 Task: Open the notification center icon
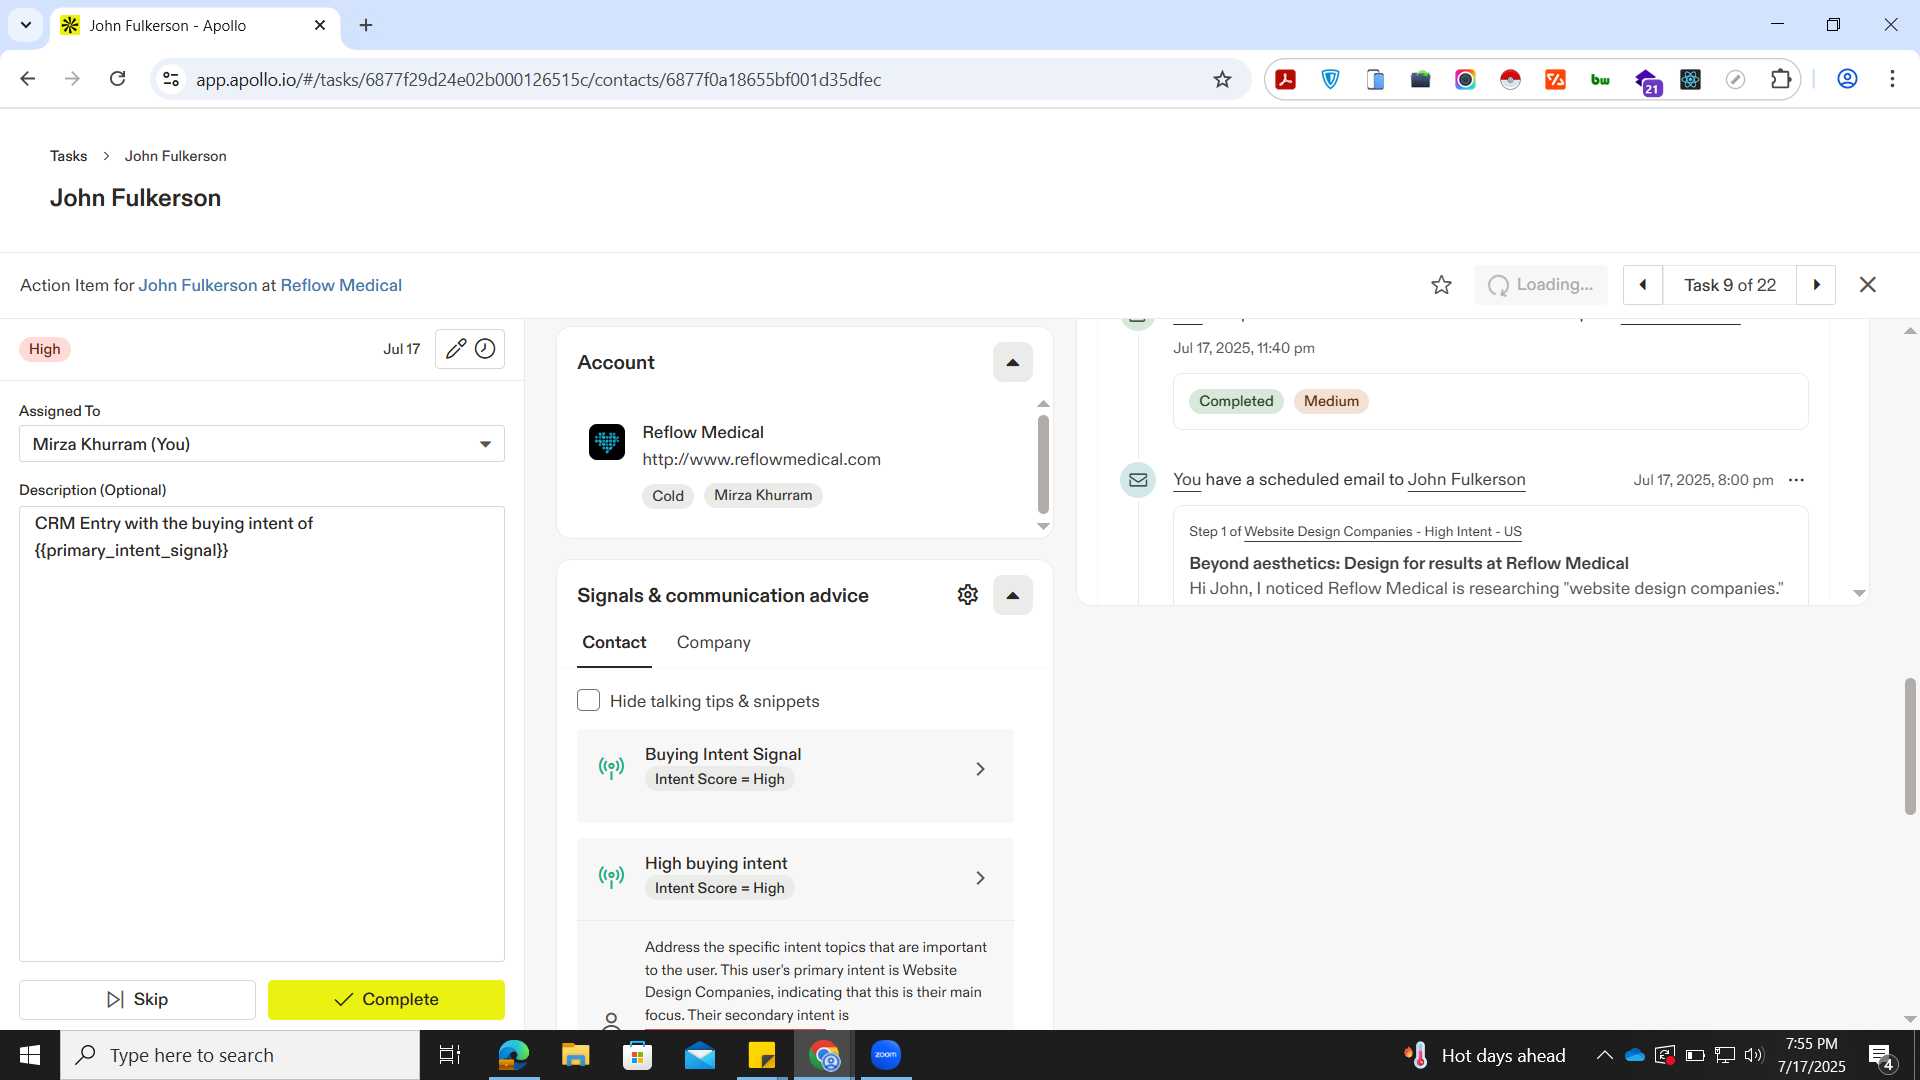(1881, 1056)
